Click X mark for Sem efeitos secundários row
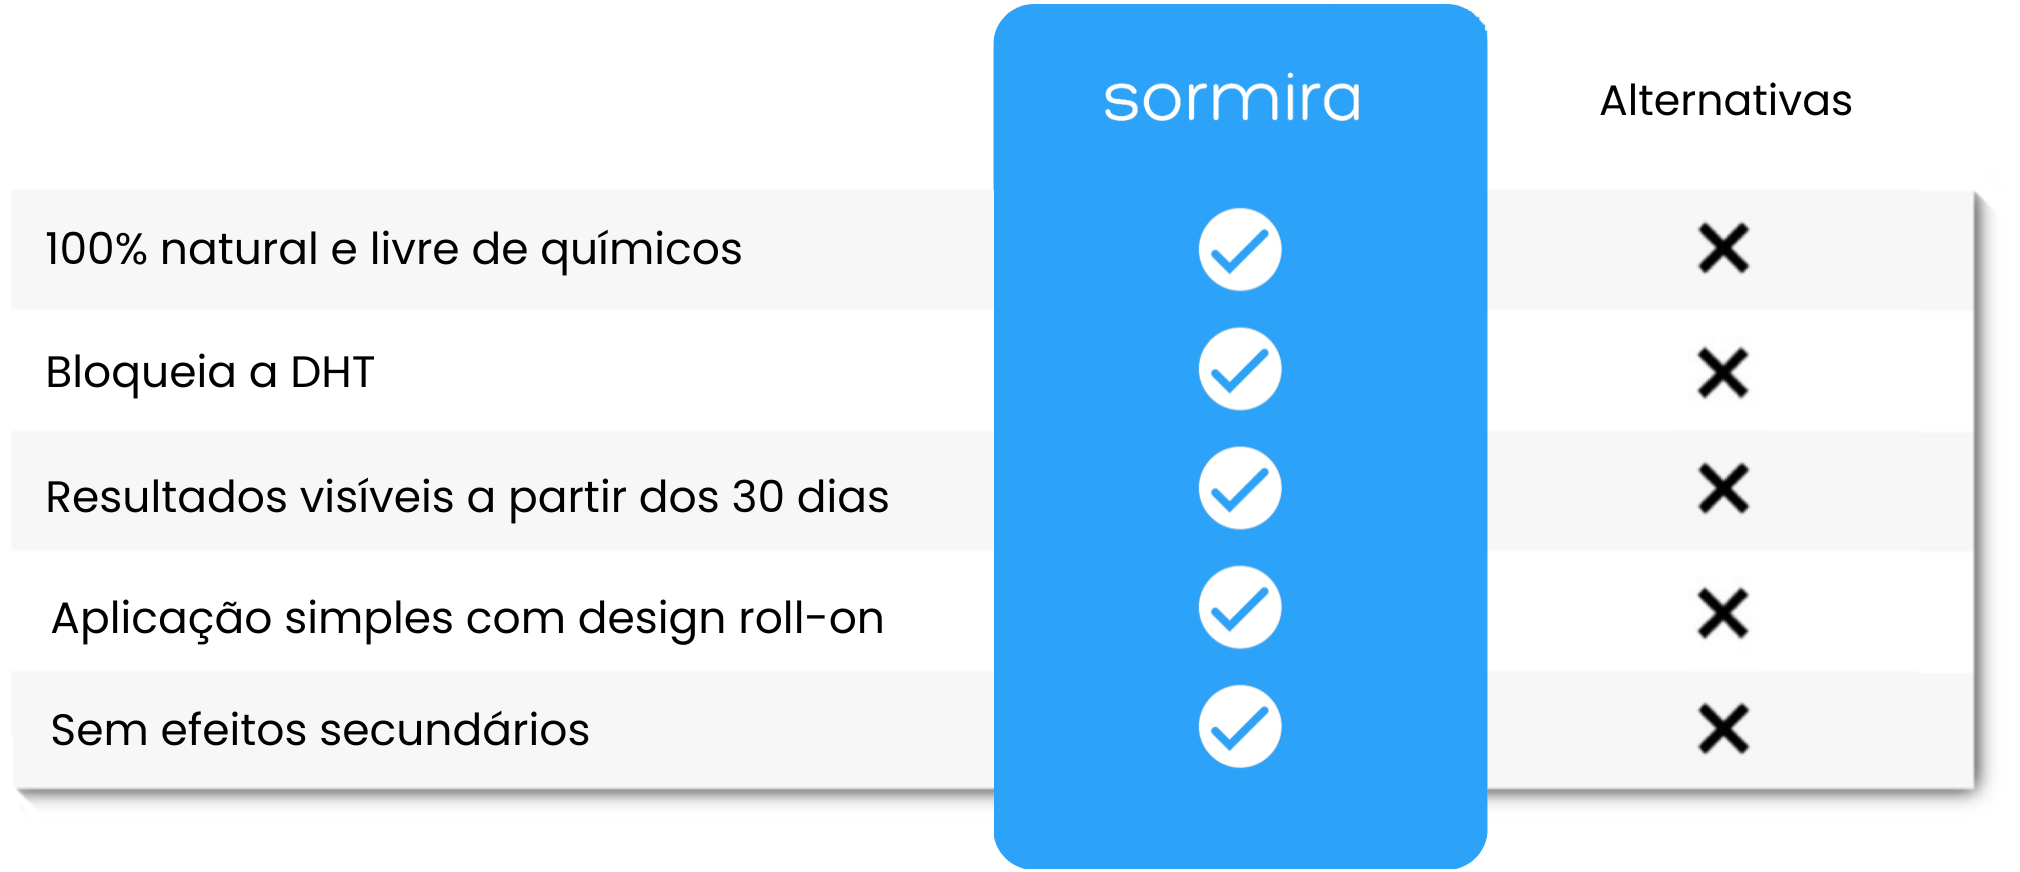This screenshot has height=872, width=2020. click(1724, 729)
